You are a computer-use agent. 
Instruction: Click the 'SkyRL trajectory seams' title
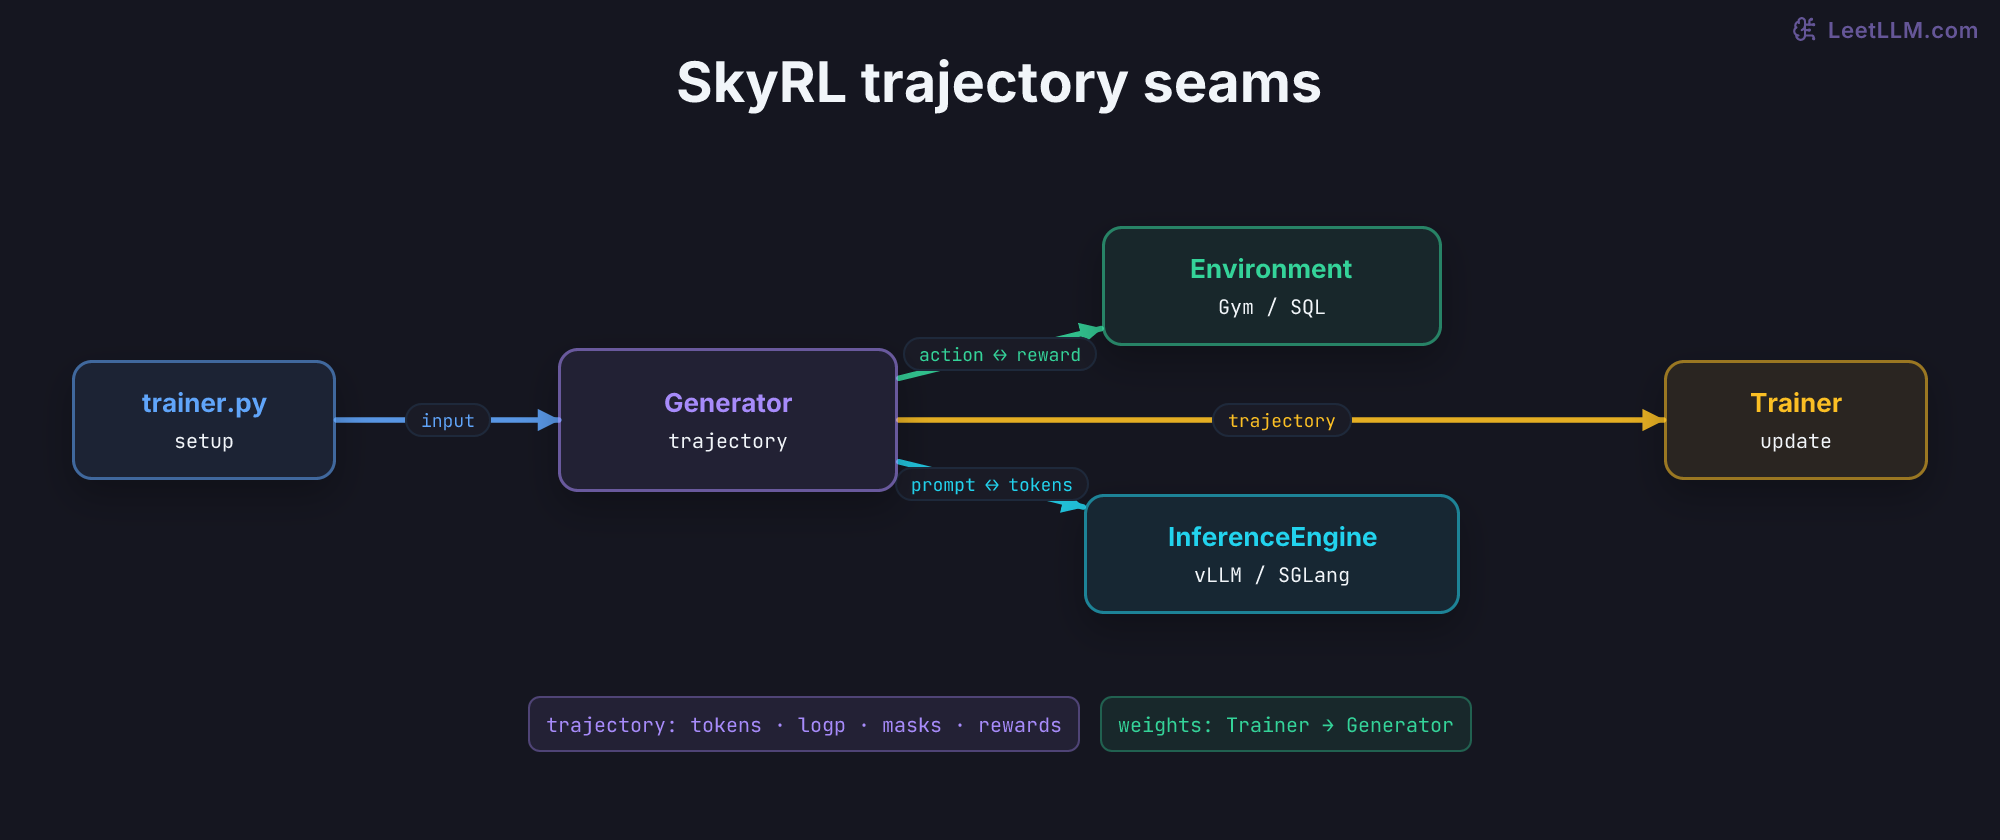tap(999, 83)
